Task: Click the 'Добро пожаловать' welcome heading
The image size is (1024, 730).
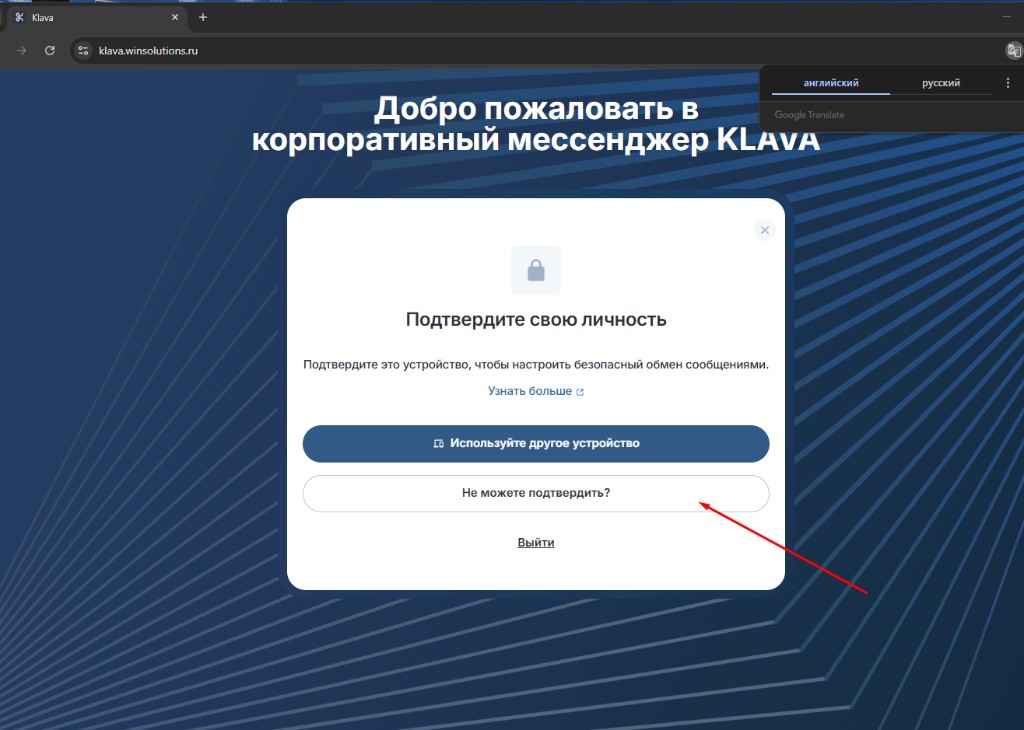Action: click(536, 124)
